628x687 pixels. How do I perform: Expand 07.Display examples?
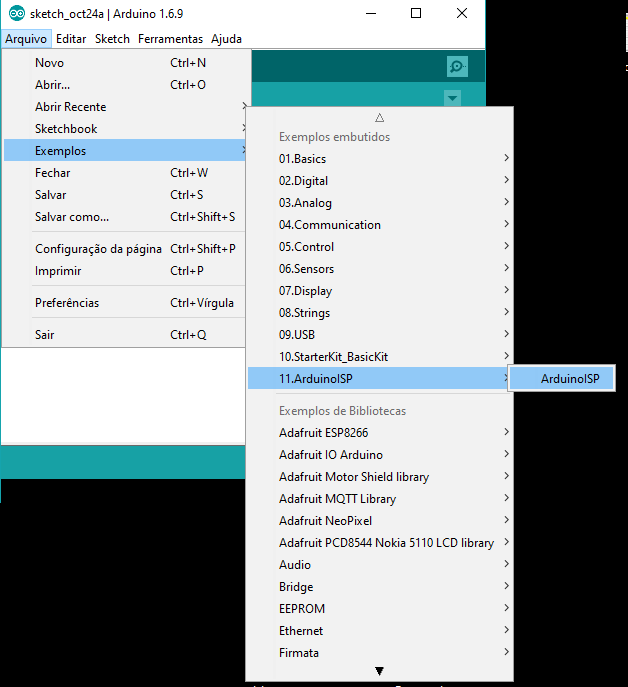point(380,290)
